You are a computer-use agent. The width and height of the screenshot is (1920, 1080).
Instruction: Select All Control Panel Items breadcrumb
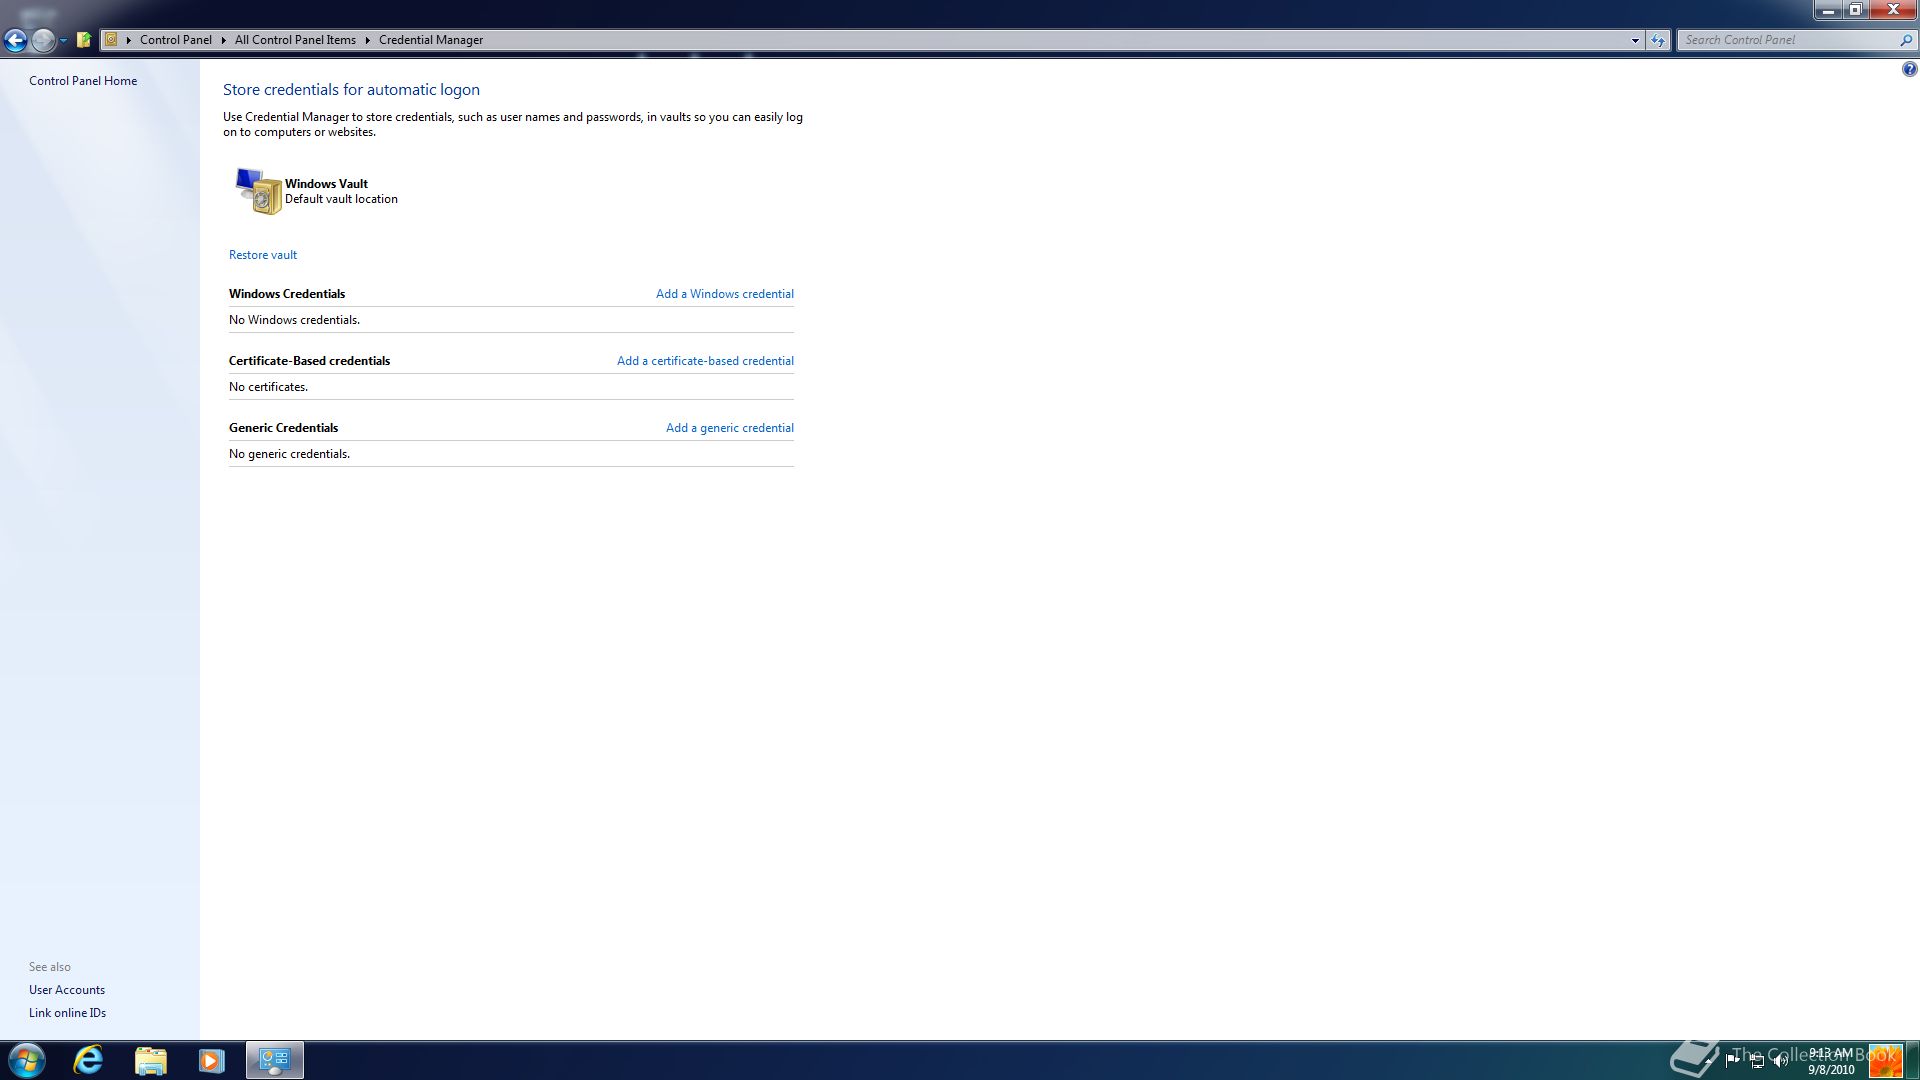click(x=295, y=40)
